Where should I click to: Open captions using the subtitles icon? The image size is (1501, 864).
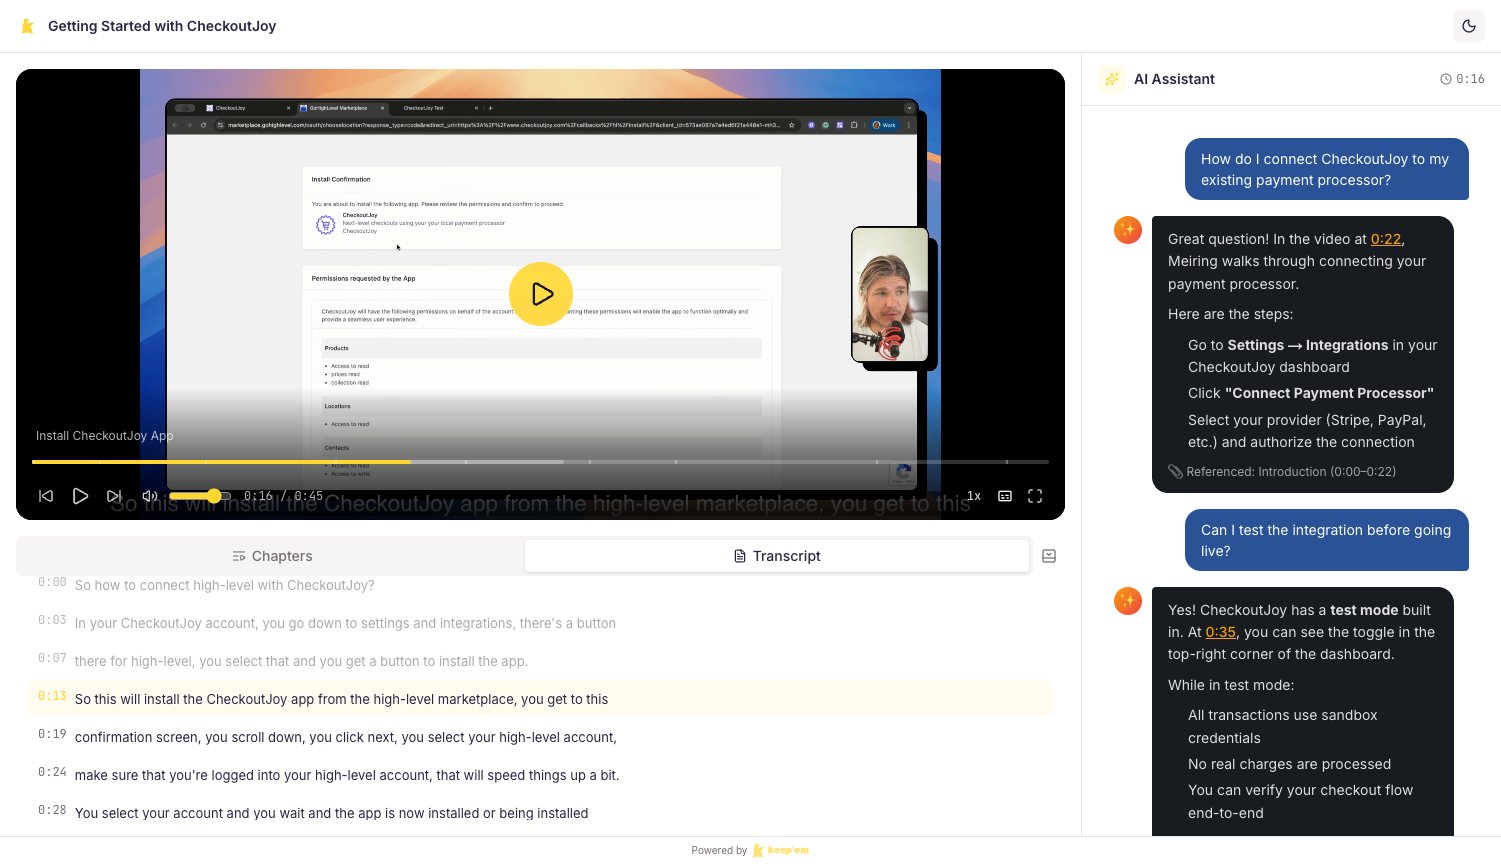tap(1004, 495)
